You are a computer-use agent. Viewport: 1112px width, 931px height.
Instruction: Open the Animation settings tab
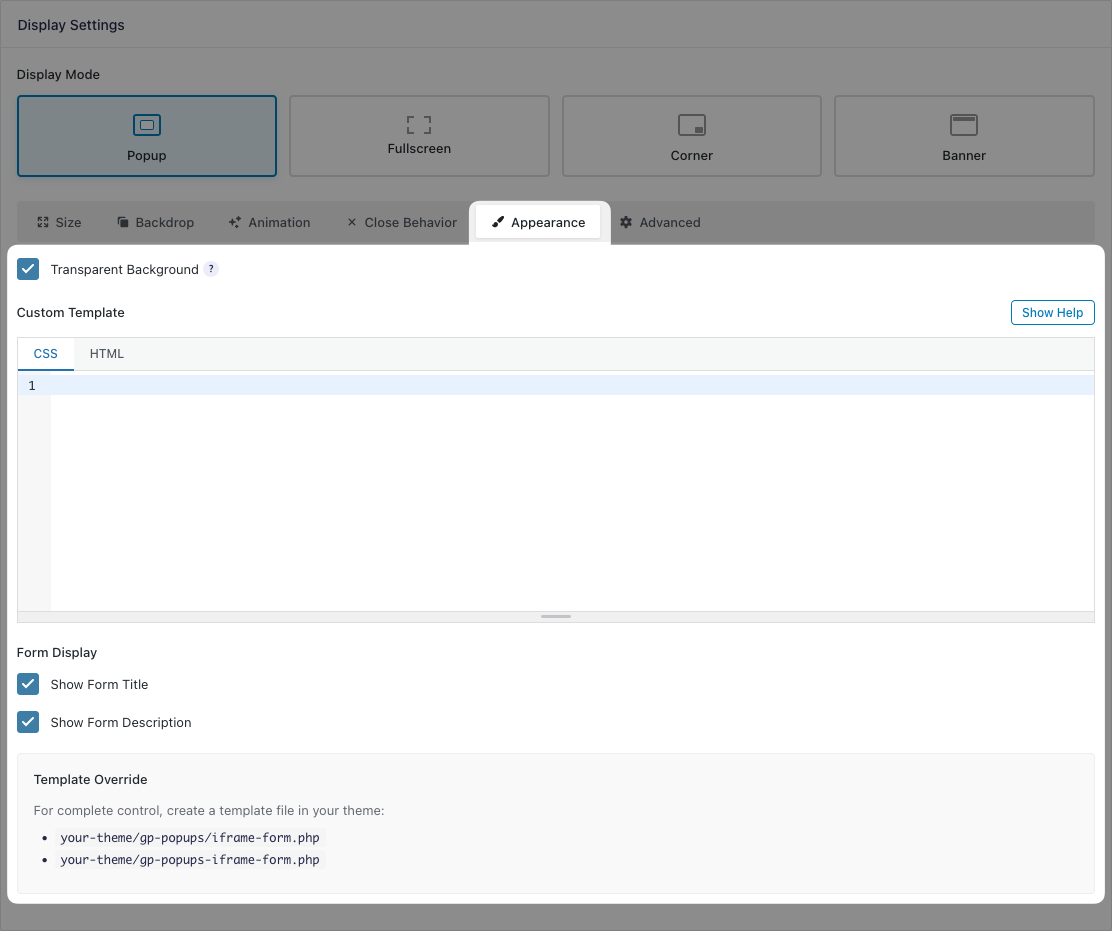coord(269,222)
